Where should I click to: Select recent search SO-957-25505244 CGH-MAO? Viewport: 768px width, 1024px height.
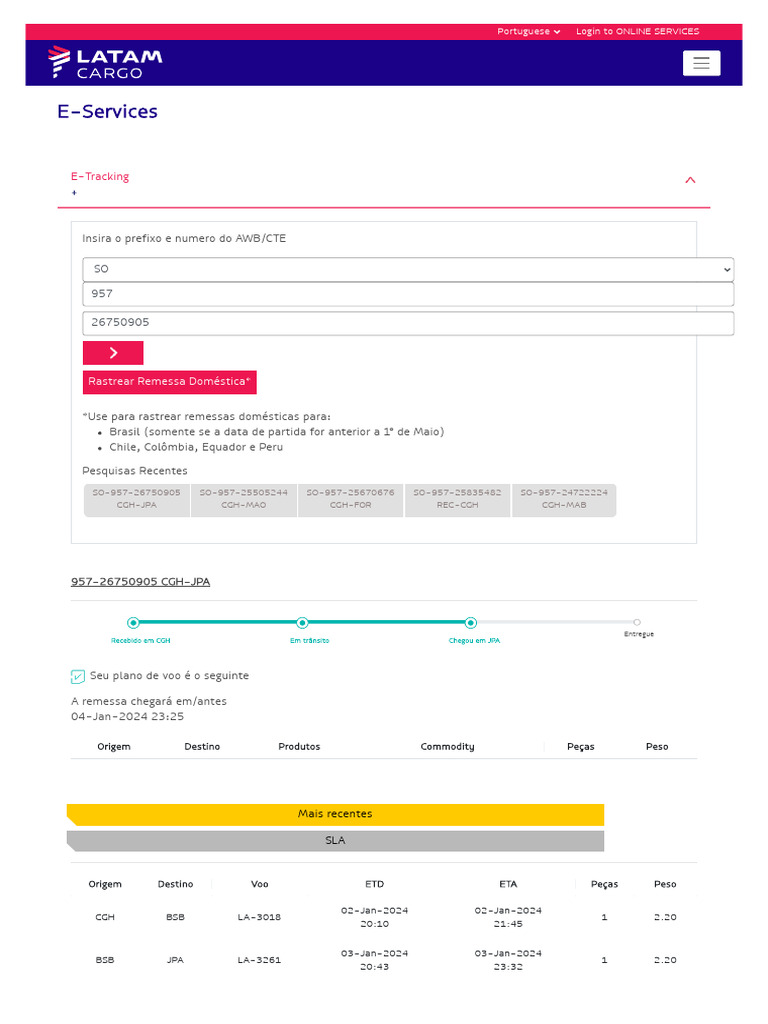click(244, 499)
